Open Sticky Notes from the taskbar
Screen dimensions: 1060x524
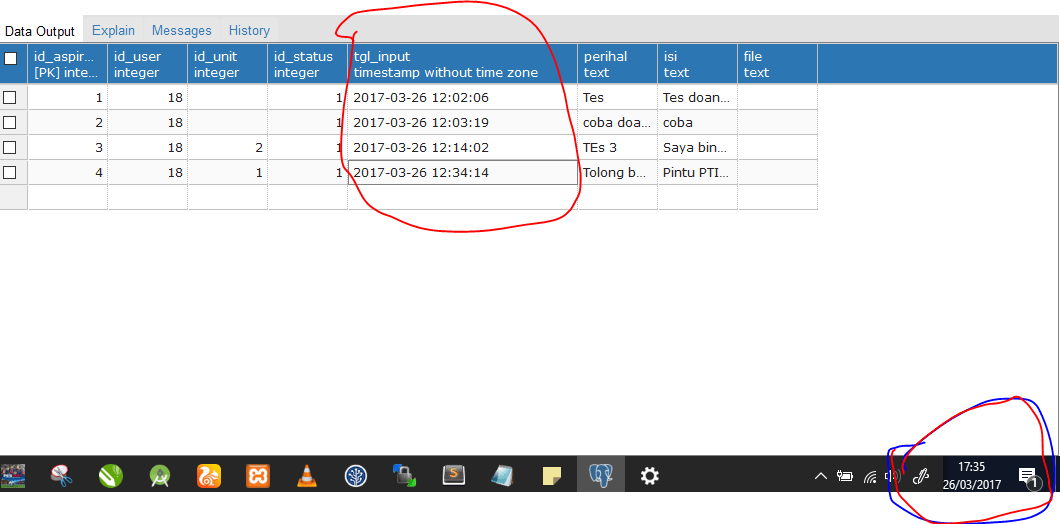click(x=552, y=476)
